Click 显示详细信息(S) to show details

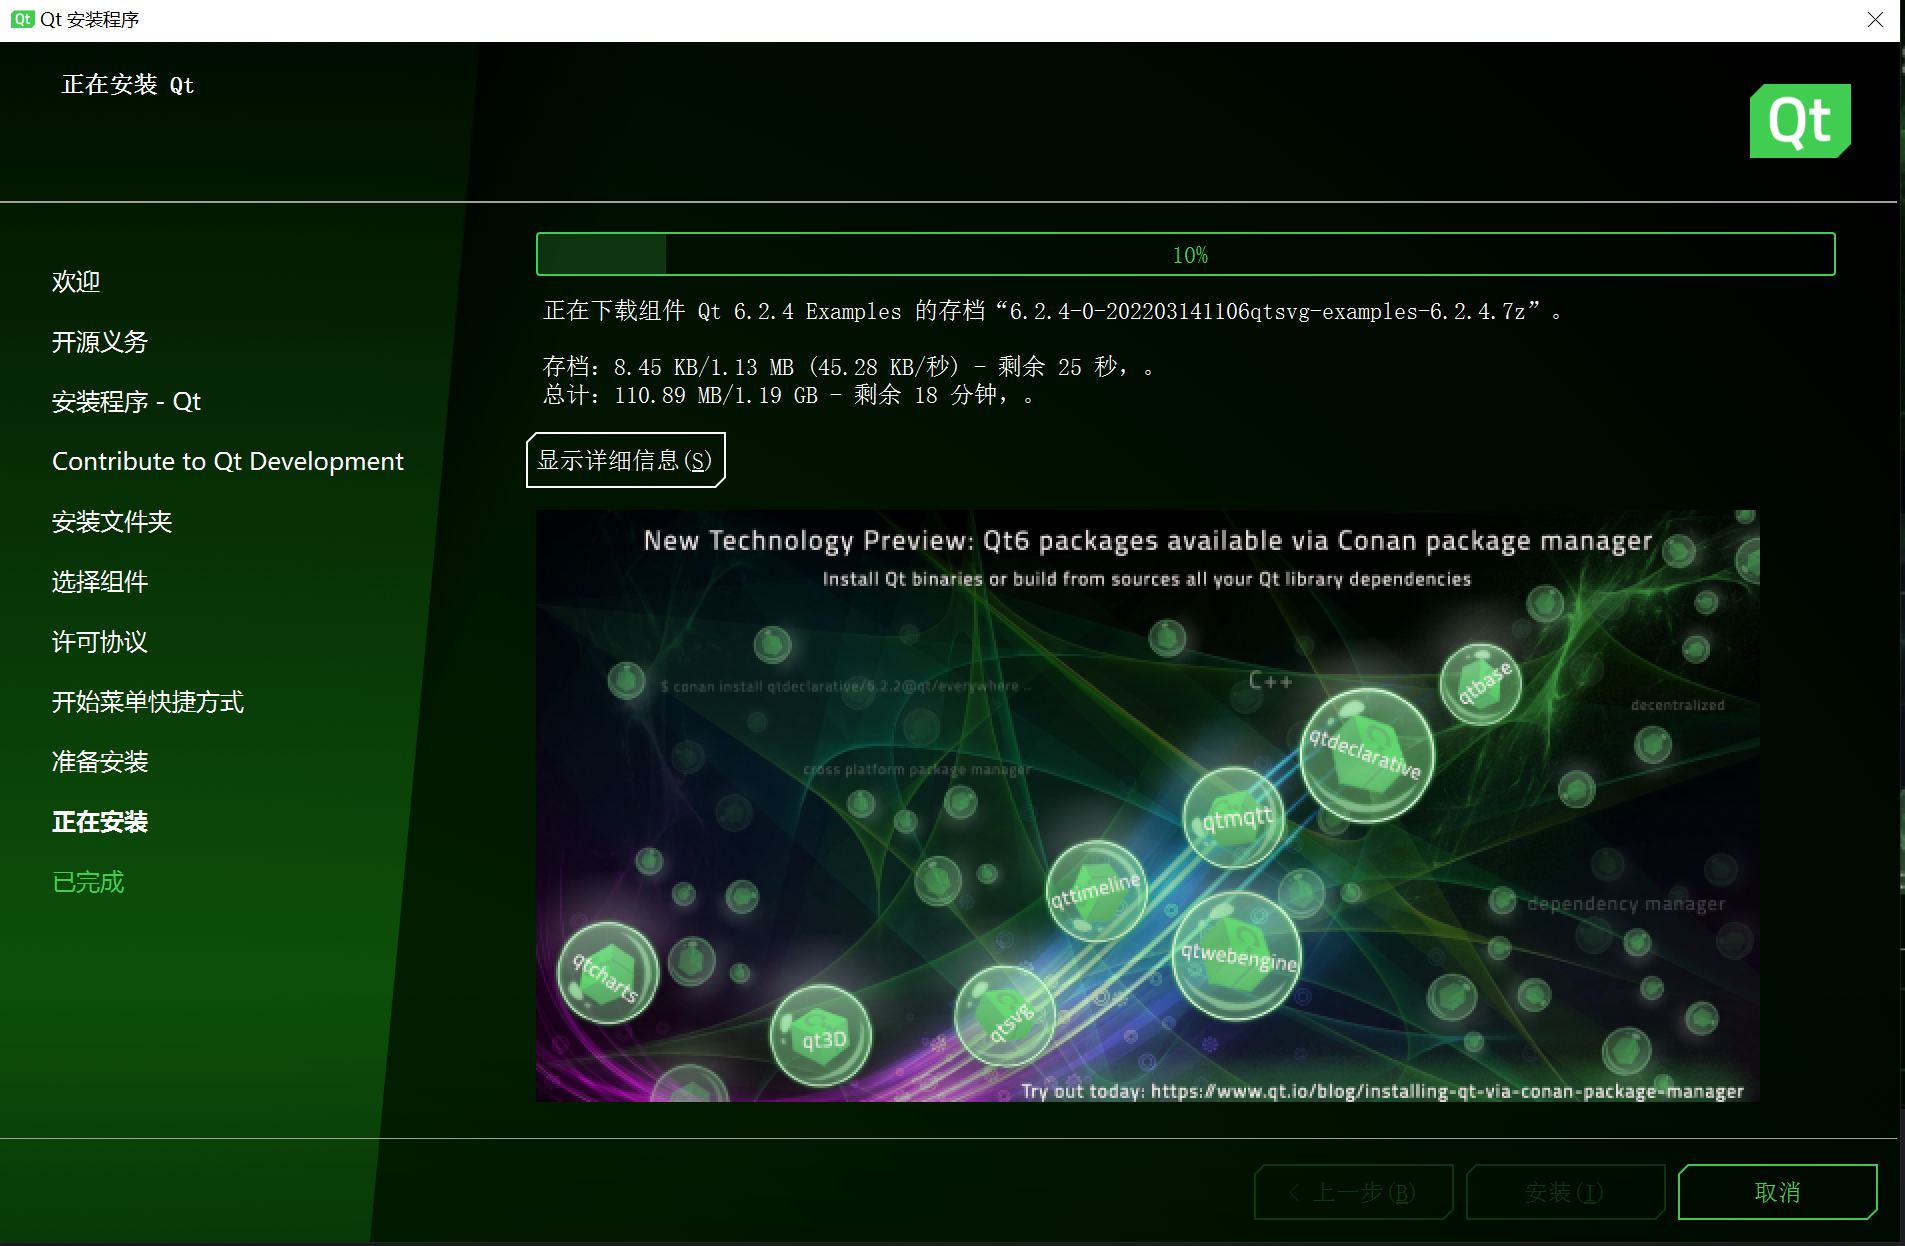point(625,460)
